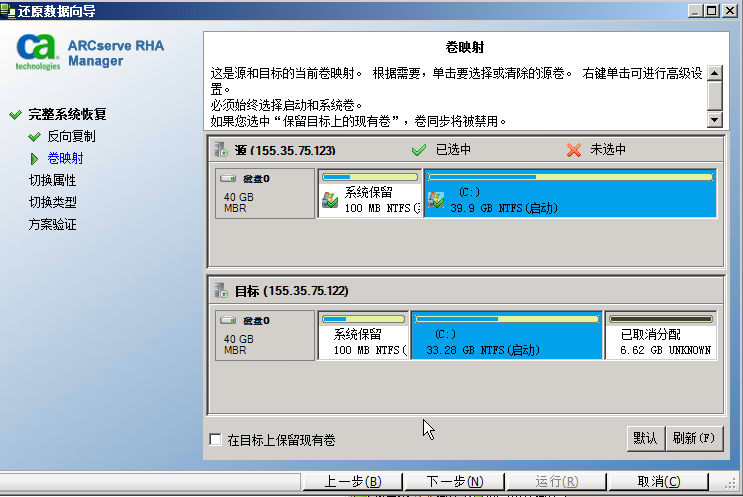Viewport: 743px width, 497px height.
Task: Click the green arrow next to 卷映射
Action: pyautogui.click(x=34, y=159)
